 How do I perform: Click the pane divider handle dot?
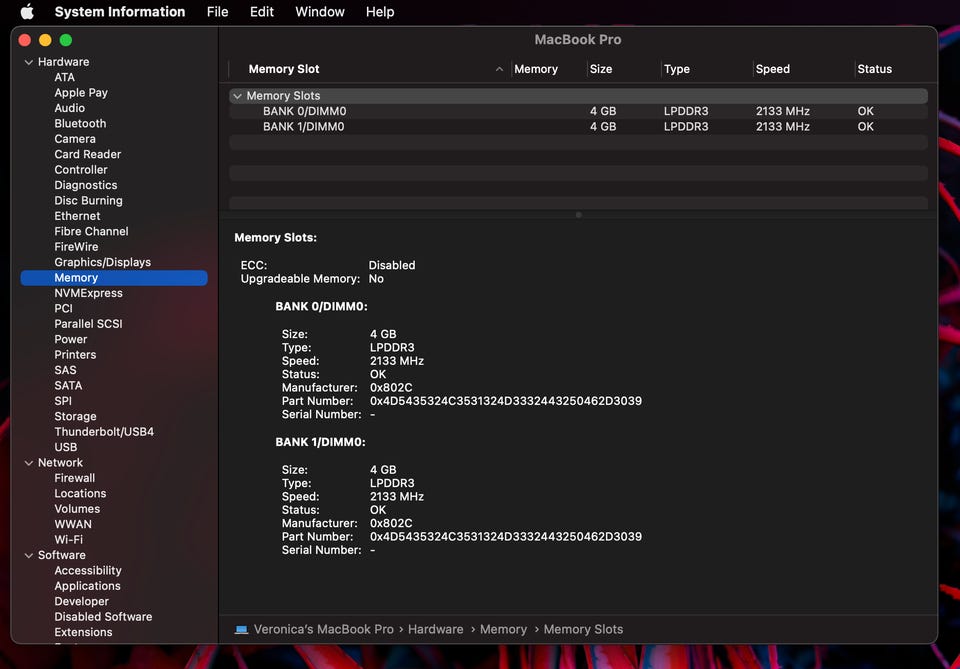pos(578,215)
